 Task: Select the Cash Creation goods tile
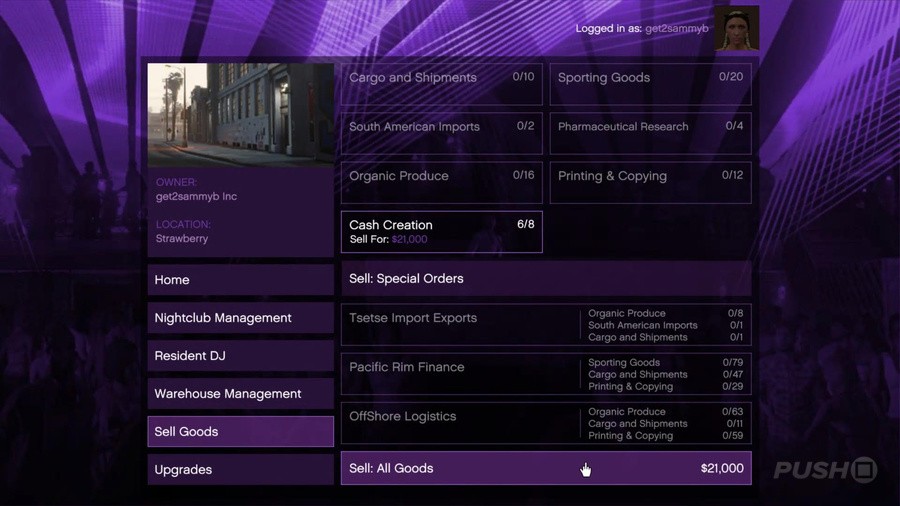click(x=441, y=232)
